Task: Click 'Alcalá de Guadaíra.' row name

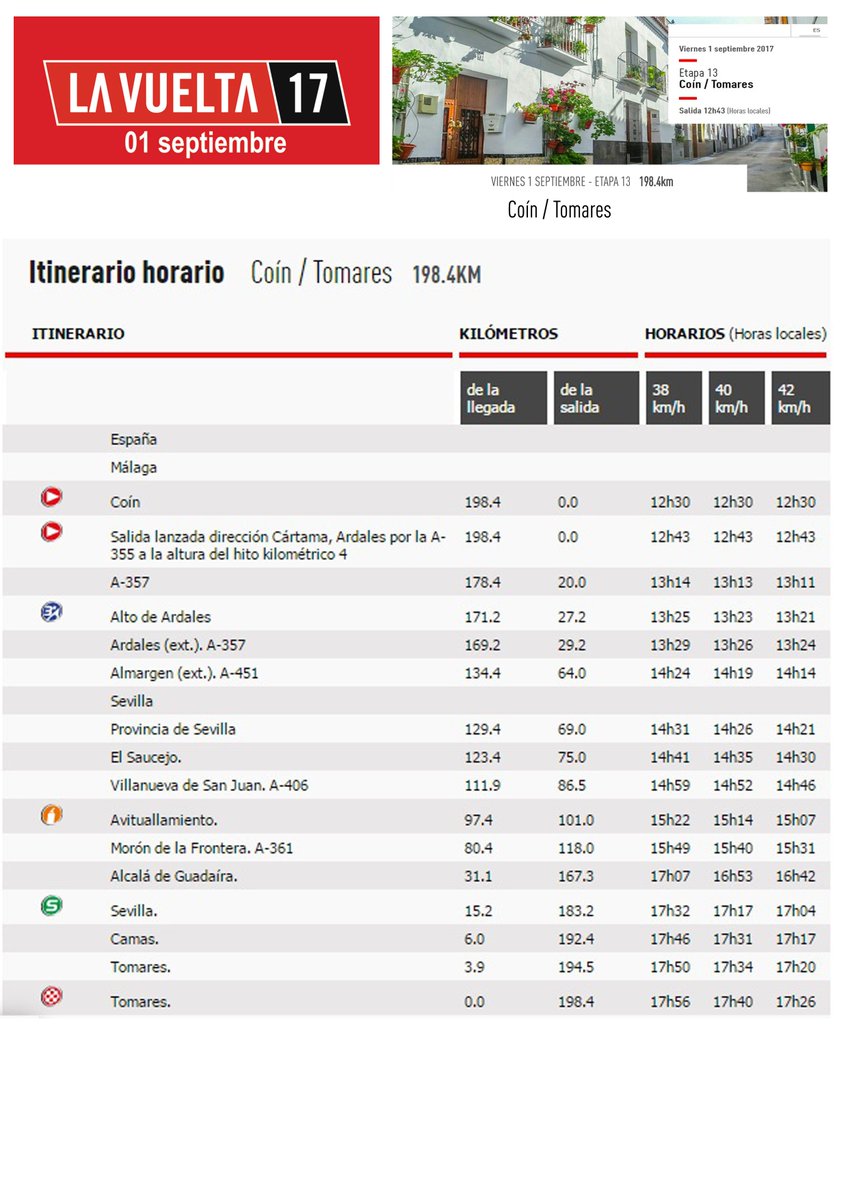Action: click(x=173, y=876)
